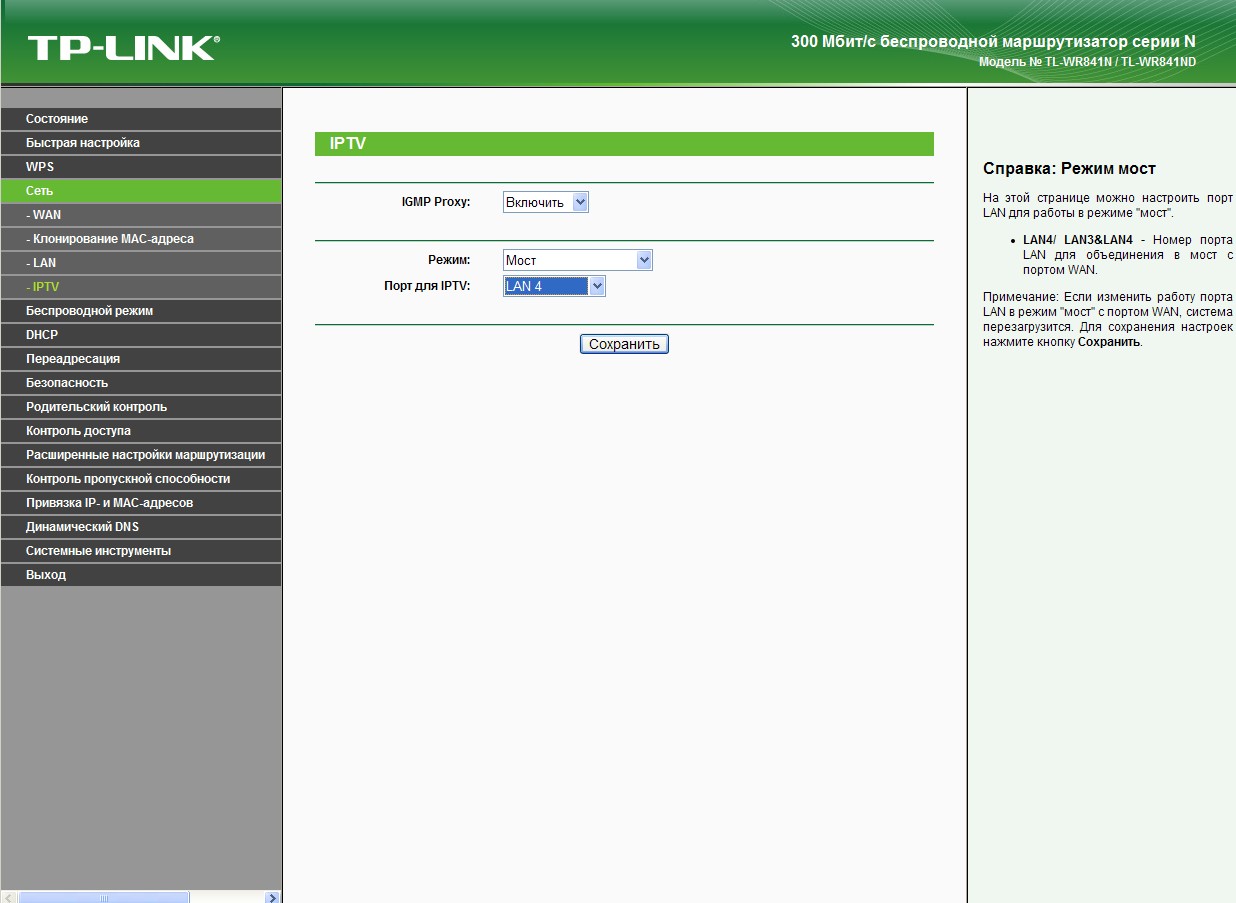Open Расширенные настройки маршрутизации
Screen dimensions: 1236x903
(140, 455)
